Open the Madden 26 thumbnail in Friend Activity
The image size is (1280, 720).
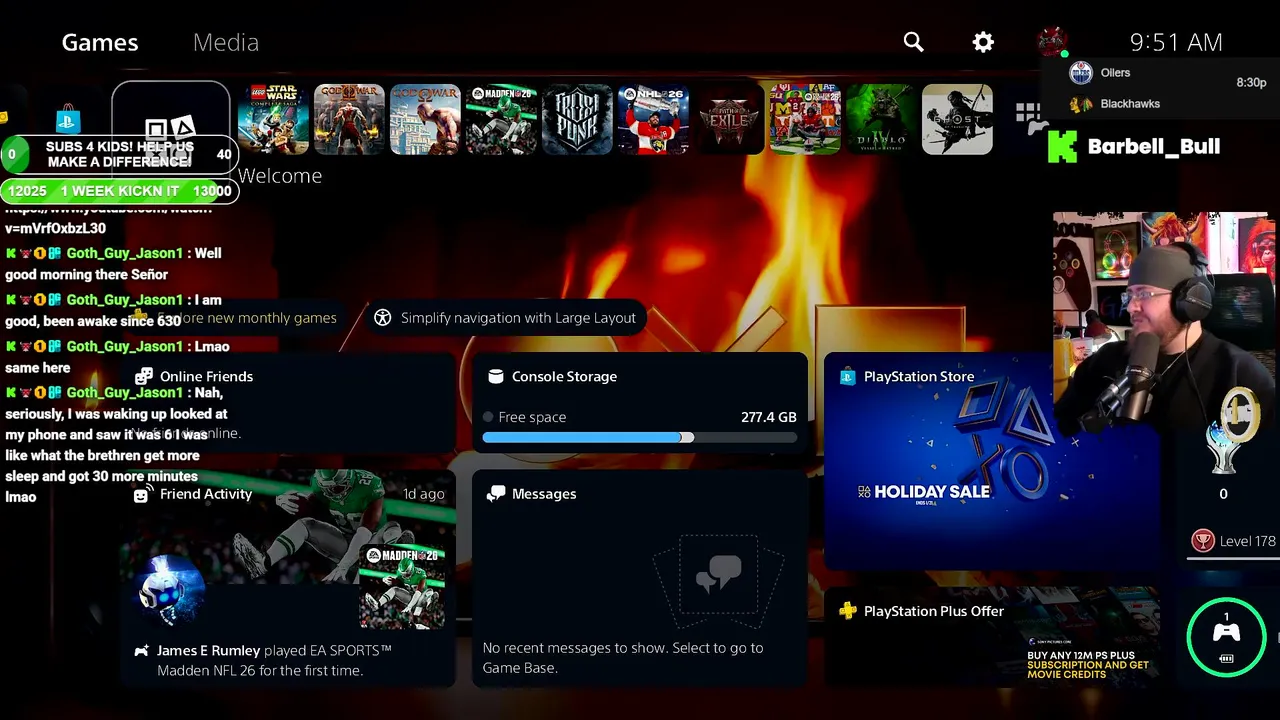tap(402, 585)
